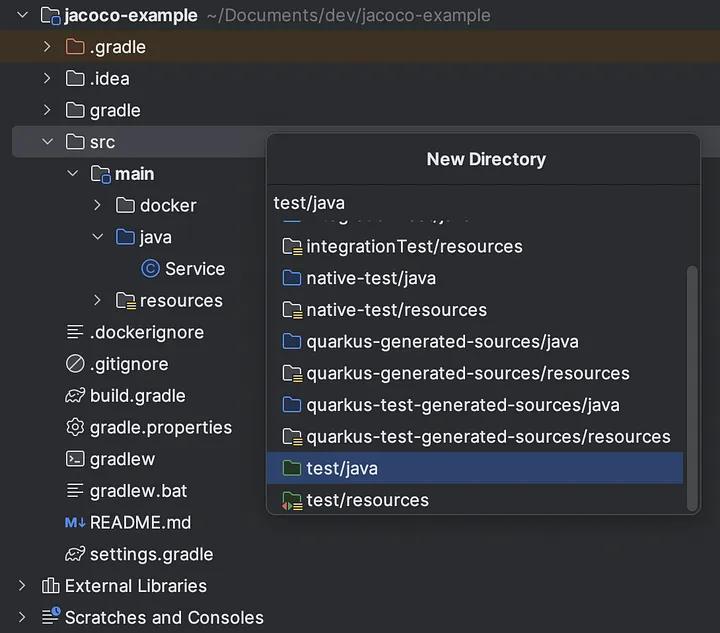Screen dimensions: 720x633
Task: Click the src folder icon
Action: pos(75,142)
